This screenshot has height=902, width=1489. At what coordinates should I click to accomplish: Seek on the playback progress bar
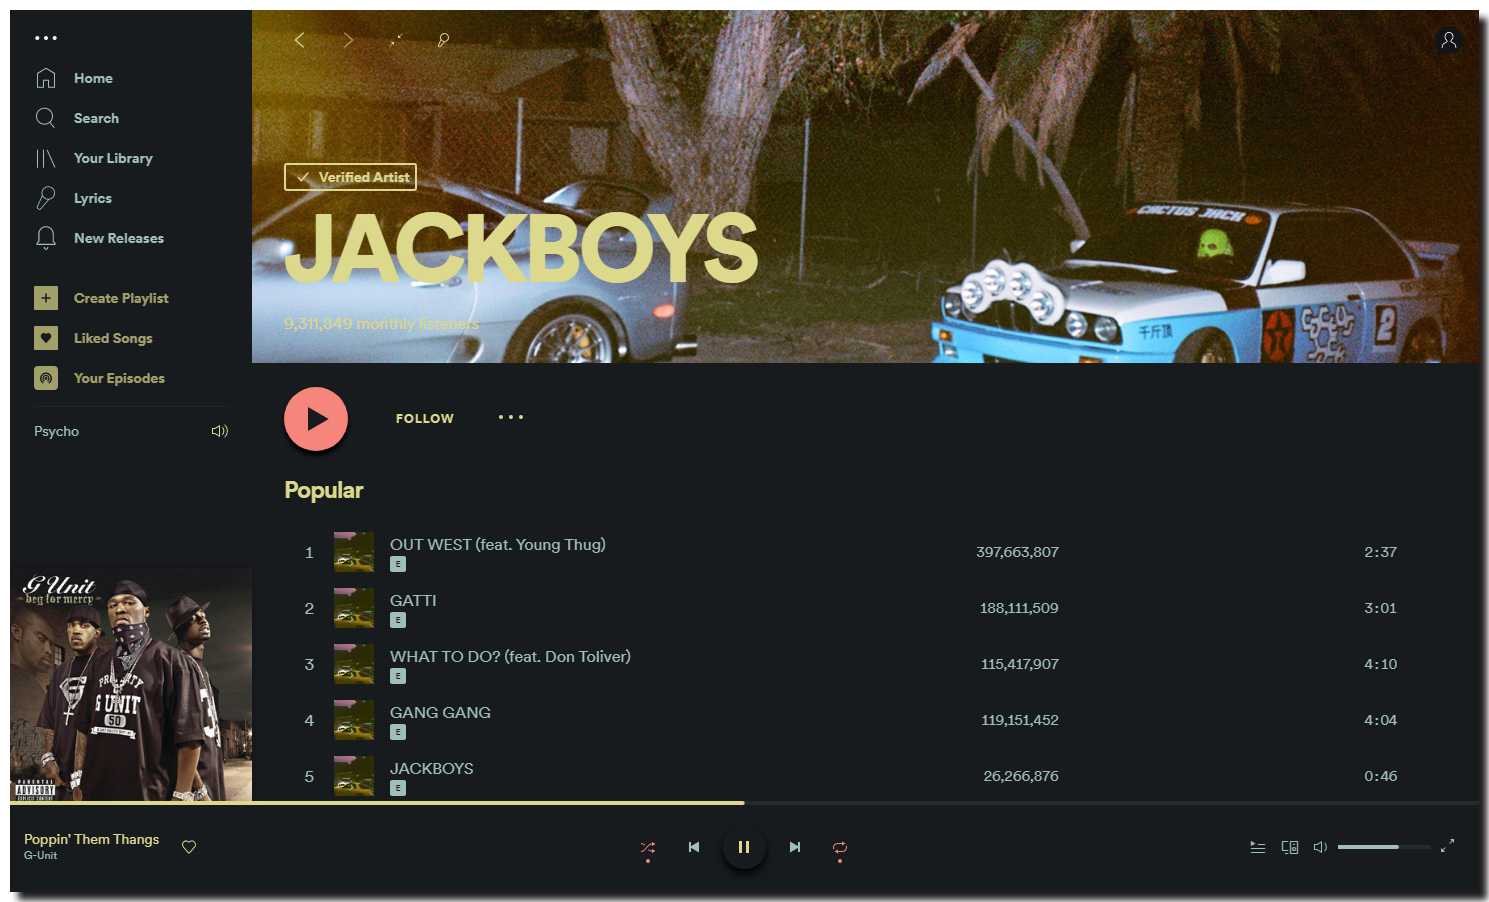click(x=744, y=803)
